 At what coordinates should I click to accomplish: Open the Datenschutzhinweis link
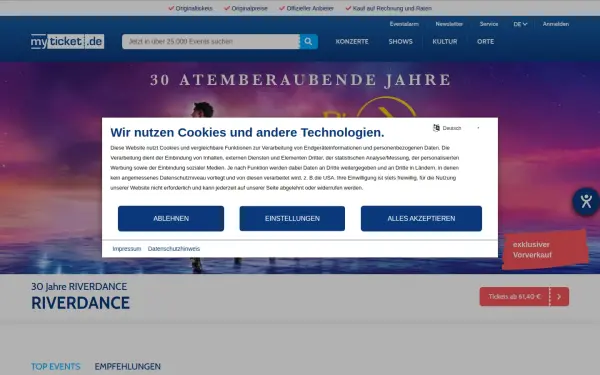pyautogui.click(x=174, y=249)
